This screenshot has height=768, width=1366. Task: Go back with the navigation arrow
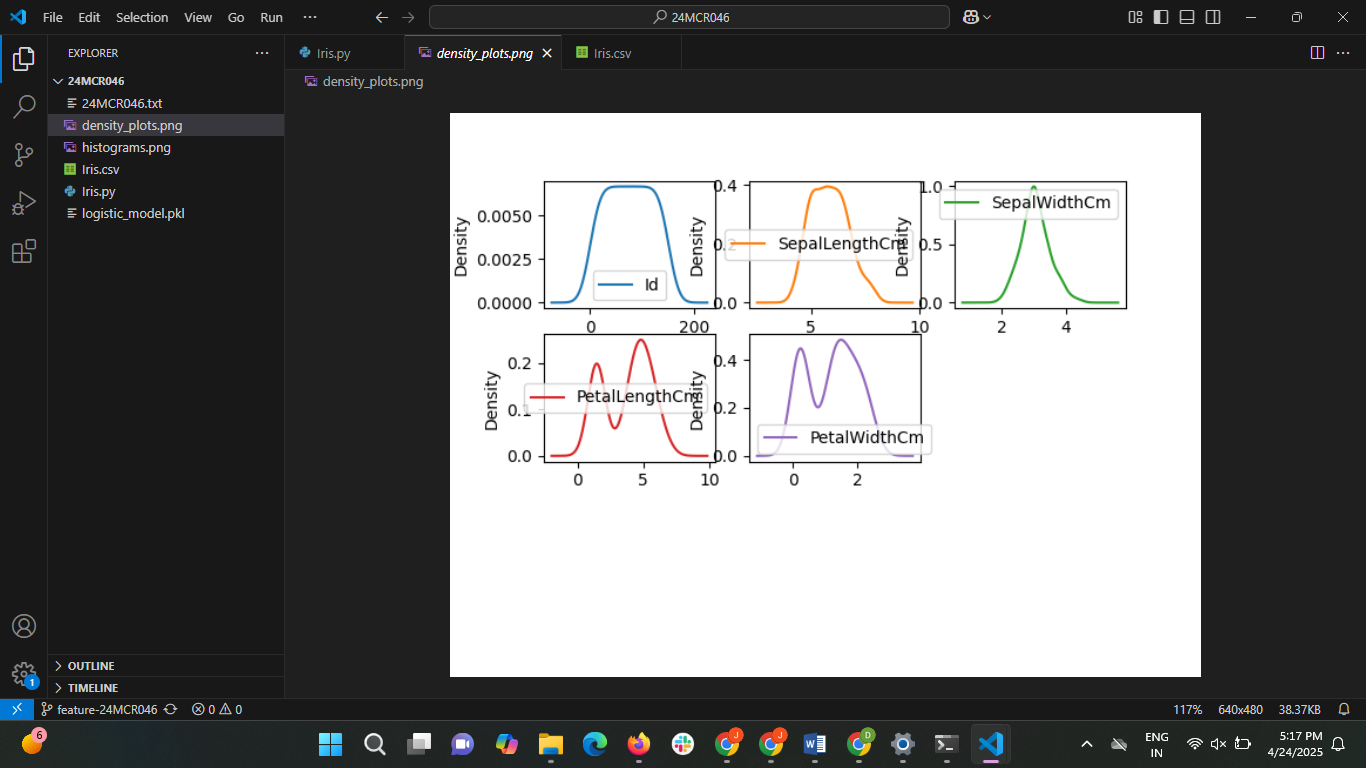pos(381,17)
